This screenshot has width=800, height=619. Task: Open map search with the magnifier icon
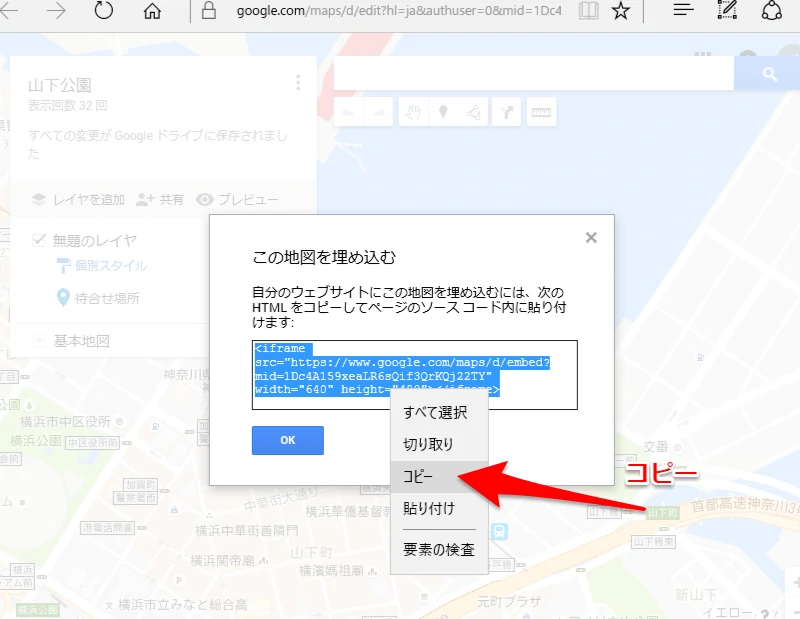[x=768, y=74]
